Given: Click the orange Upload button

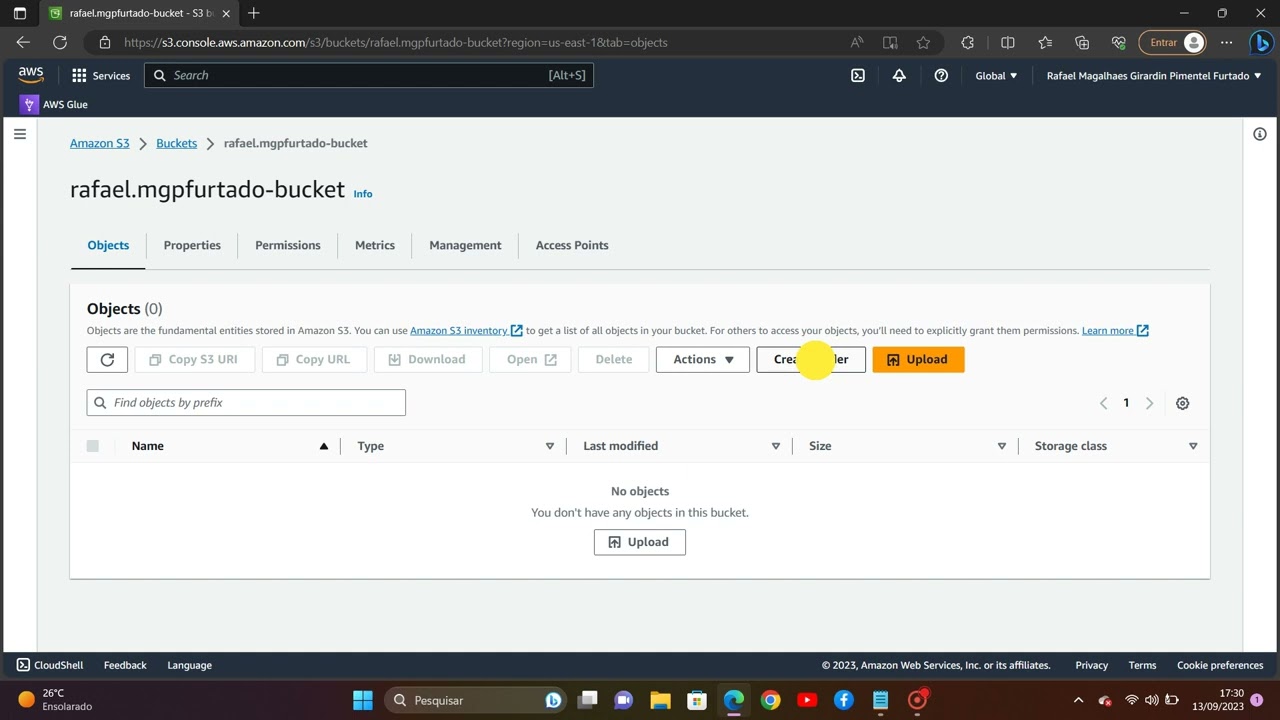Looking at the screenshot, I should click(918, 359).
